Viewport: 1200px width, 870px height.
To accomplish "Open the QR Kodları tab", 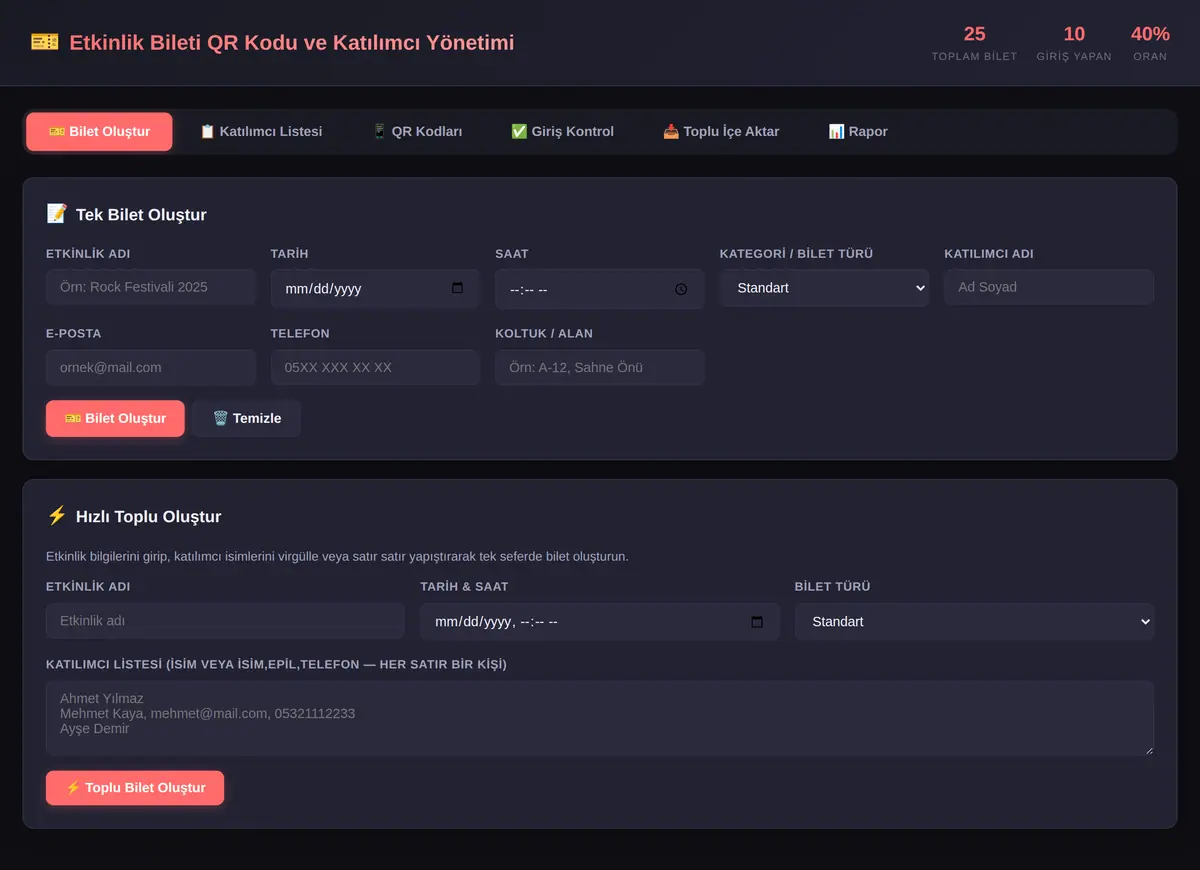I will coord(417,132).
